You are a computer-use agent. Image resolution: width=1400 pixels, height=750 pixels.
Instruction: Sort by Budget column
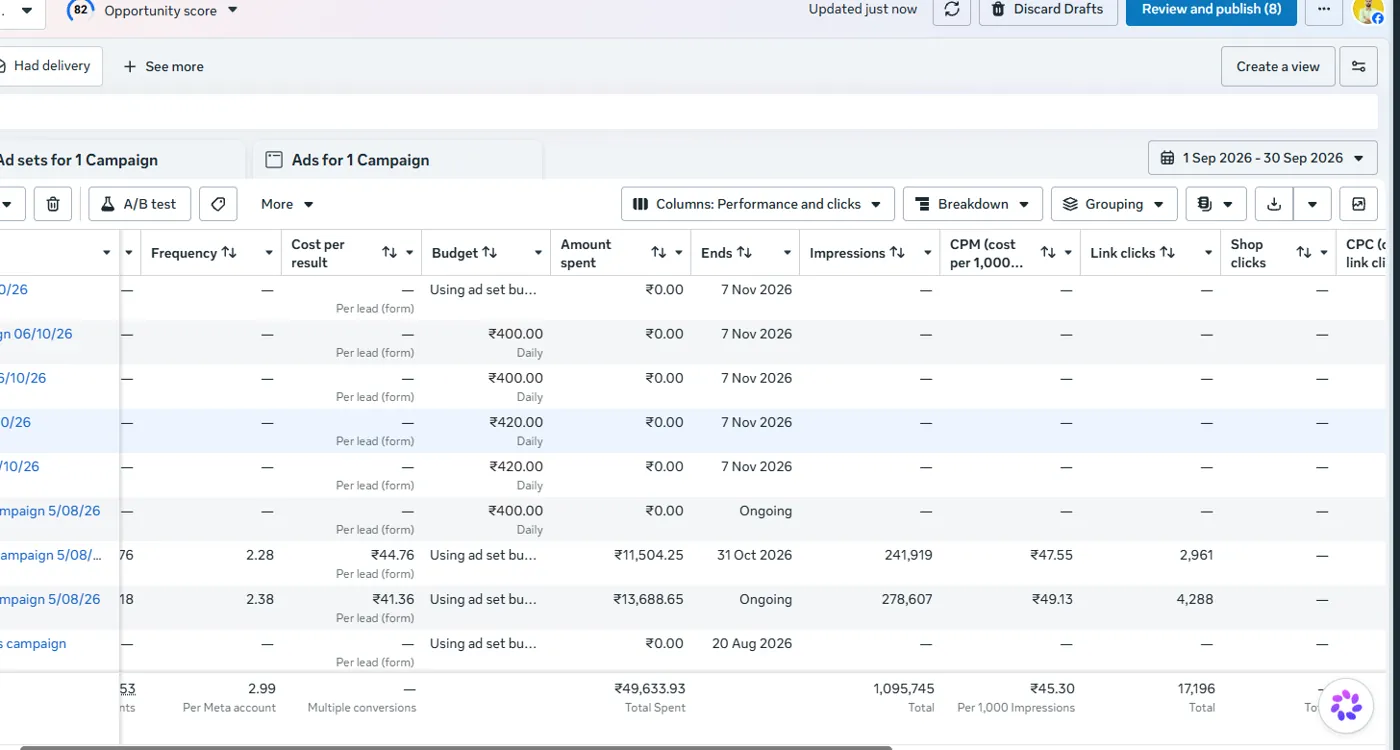(489, 253)
